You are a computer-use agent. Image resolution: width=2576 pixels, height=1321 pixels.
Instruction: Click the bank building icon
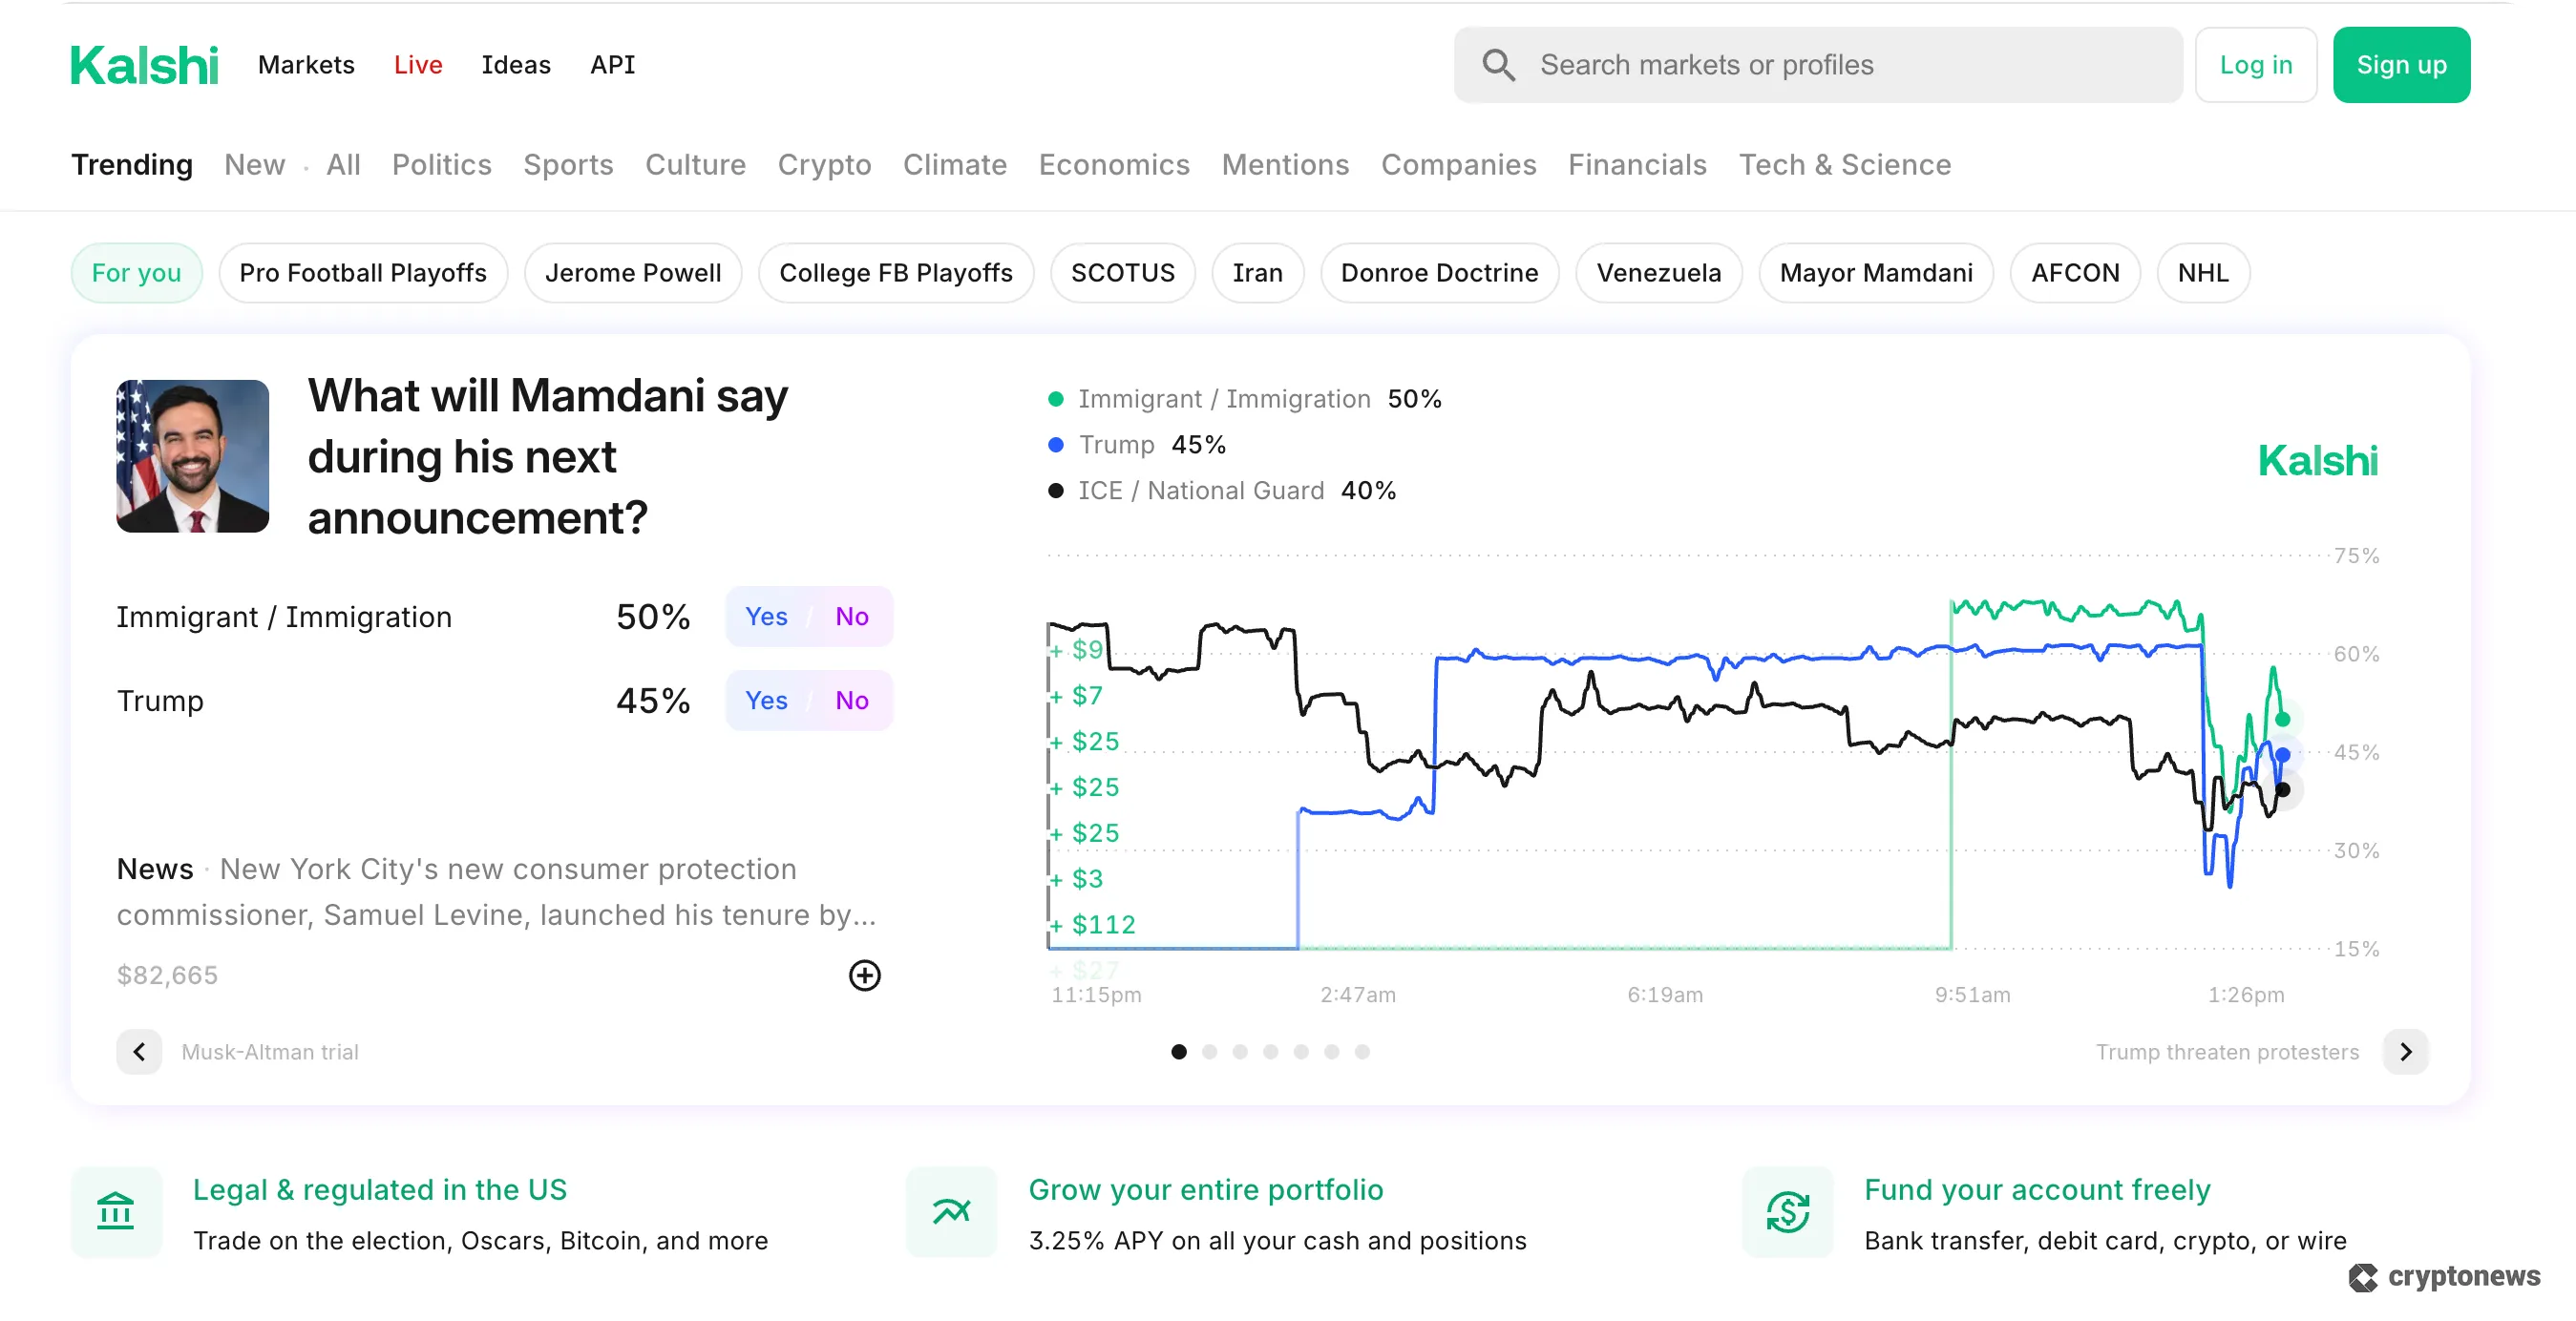116,1212
